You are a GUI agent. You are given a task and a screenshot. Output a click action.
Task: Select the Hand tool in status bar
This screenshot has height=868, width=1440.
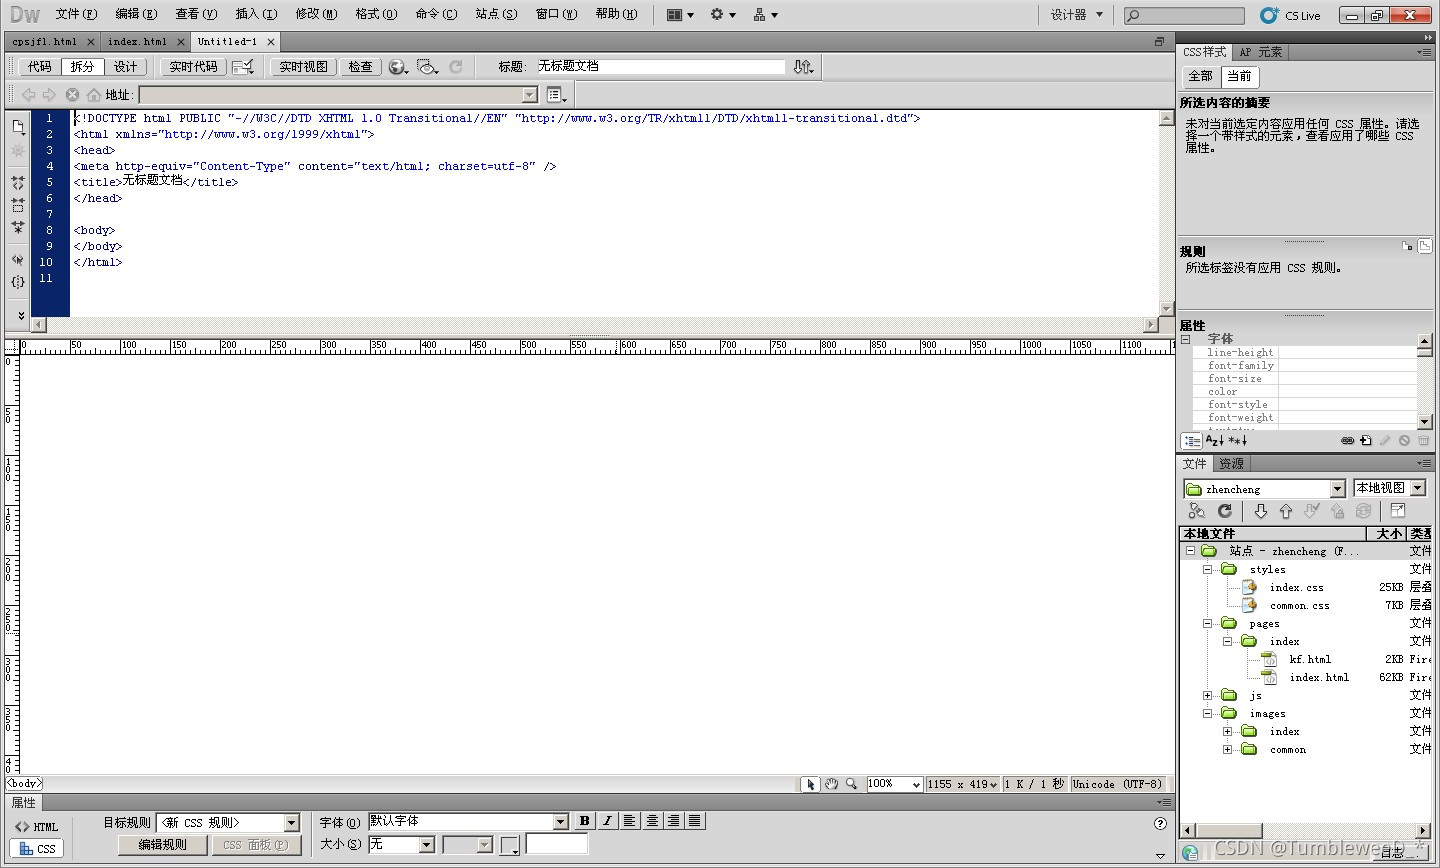[831, 784]
